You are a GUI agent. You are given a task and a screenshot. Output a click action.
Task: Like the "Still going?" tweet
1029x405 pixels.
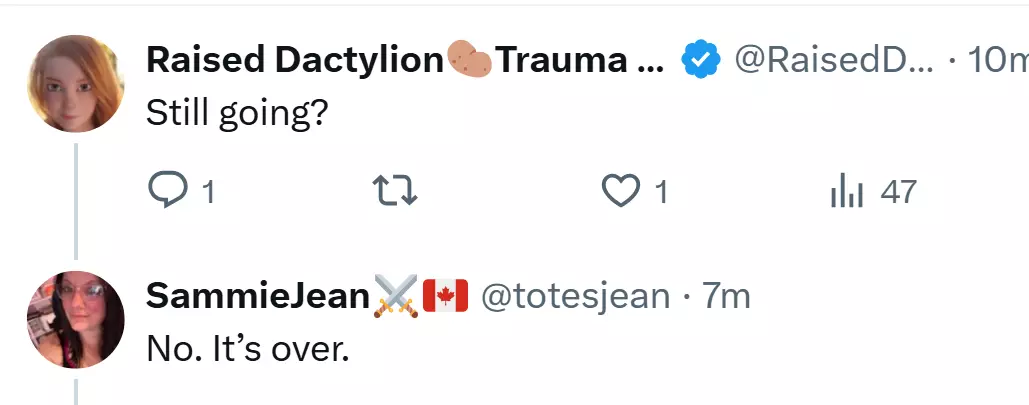coord(621,191)
